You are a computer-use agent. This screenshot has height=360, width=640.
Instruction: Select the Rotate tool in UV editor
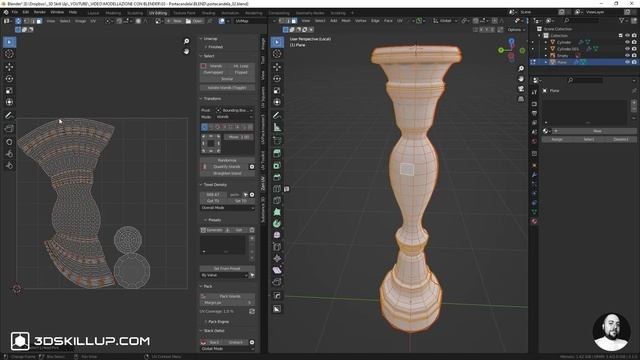pyautogui.click(x=9, y=78)
